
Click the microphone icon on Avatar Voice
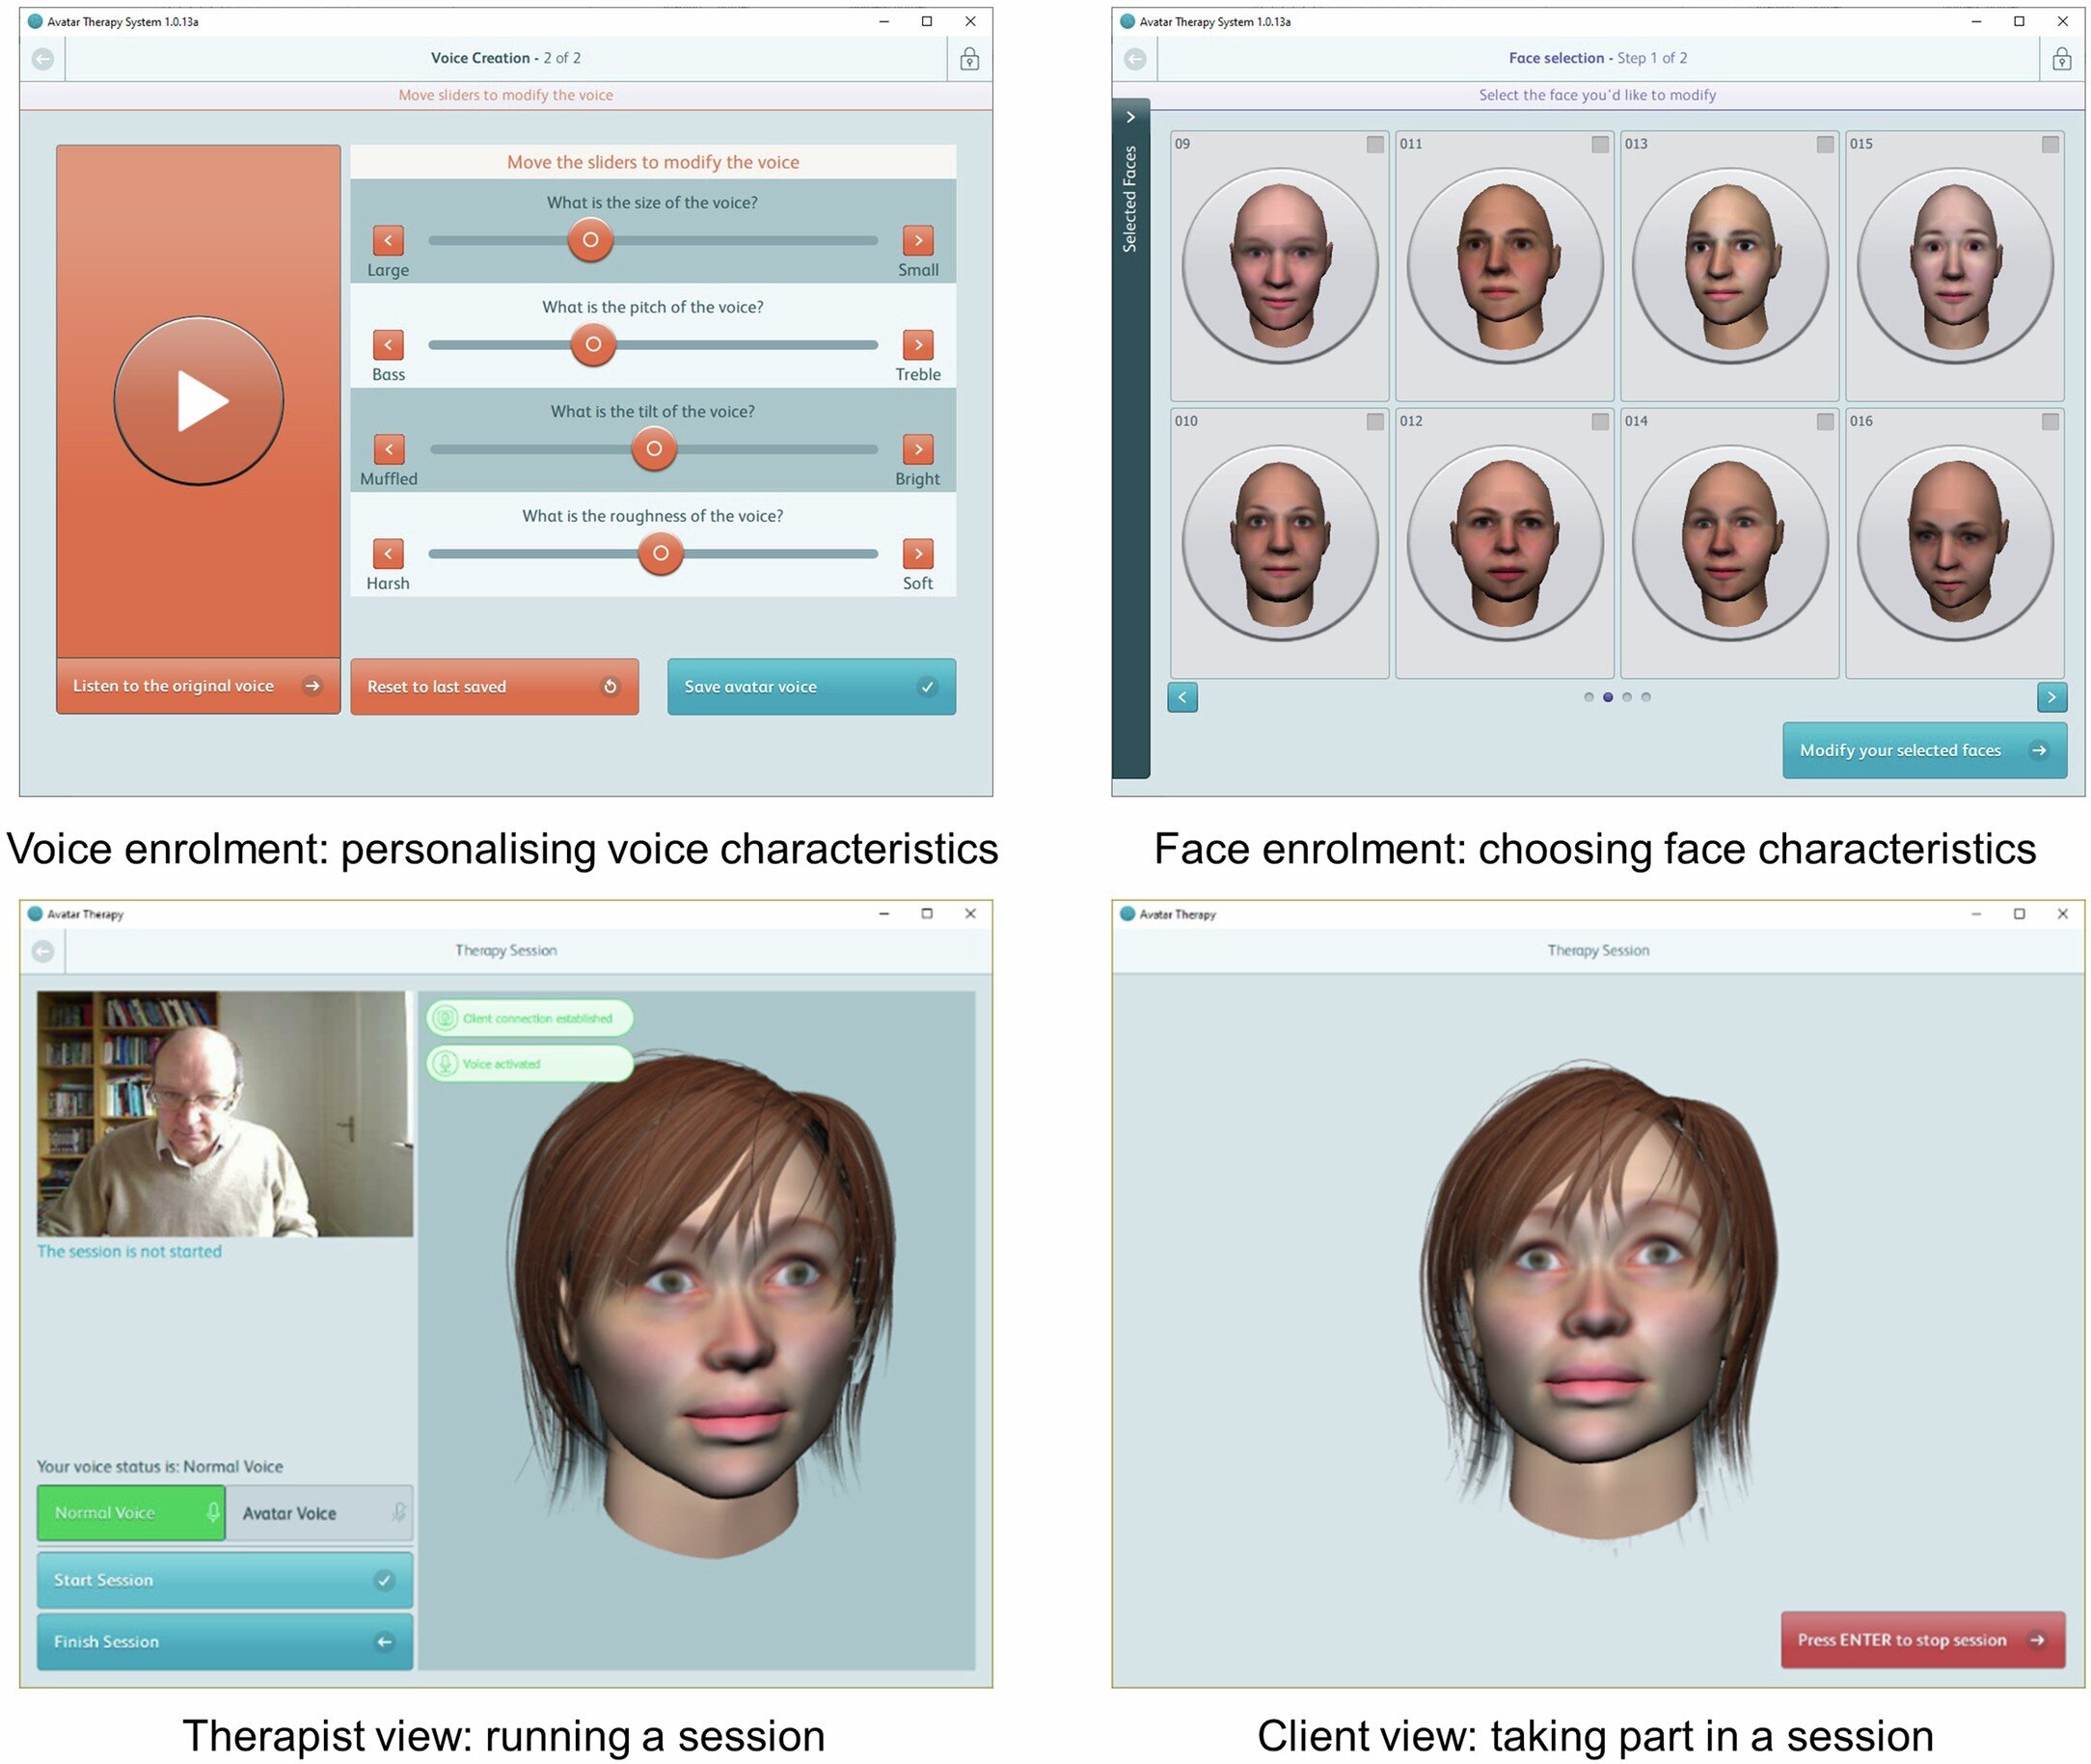(398, 1512)
